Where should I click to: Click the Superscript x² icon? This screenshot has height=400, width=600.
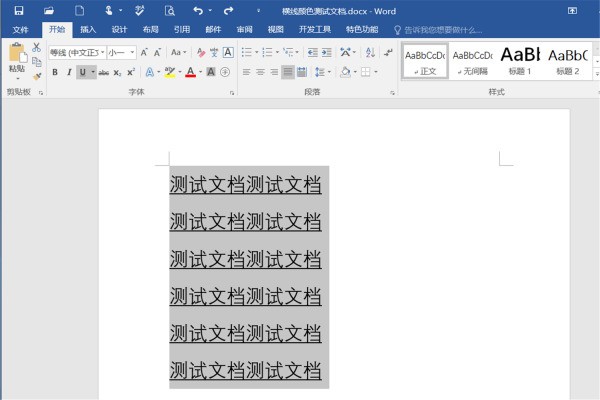[x=131, y=72]
